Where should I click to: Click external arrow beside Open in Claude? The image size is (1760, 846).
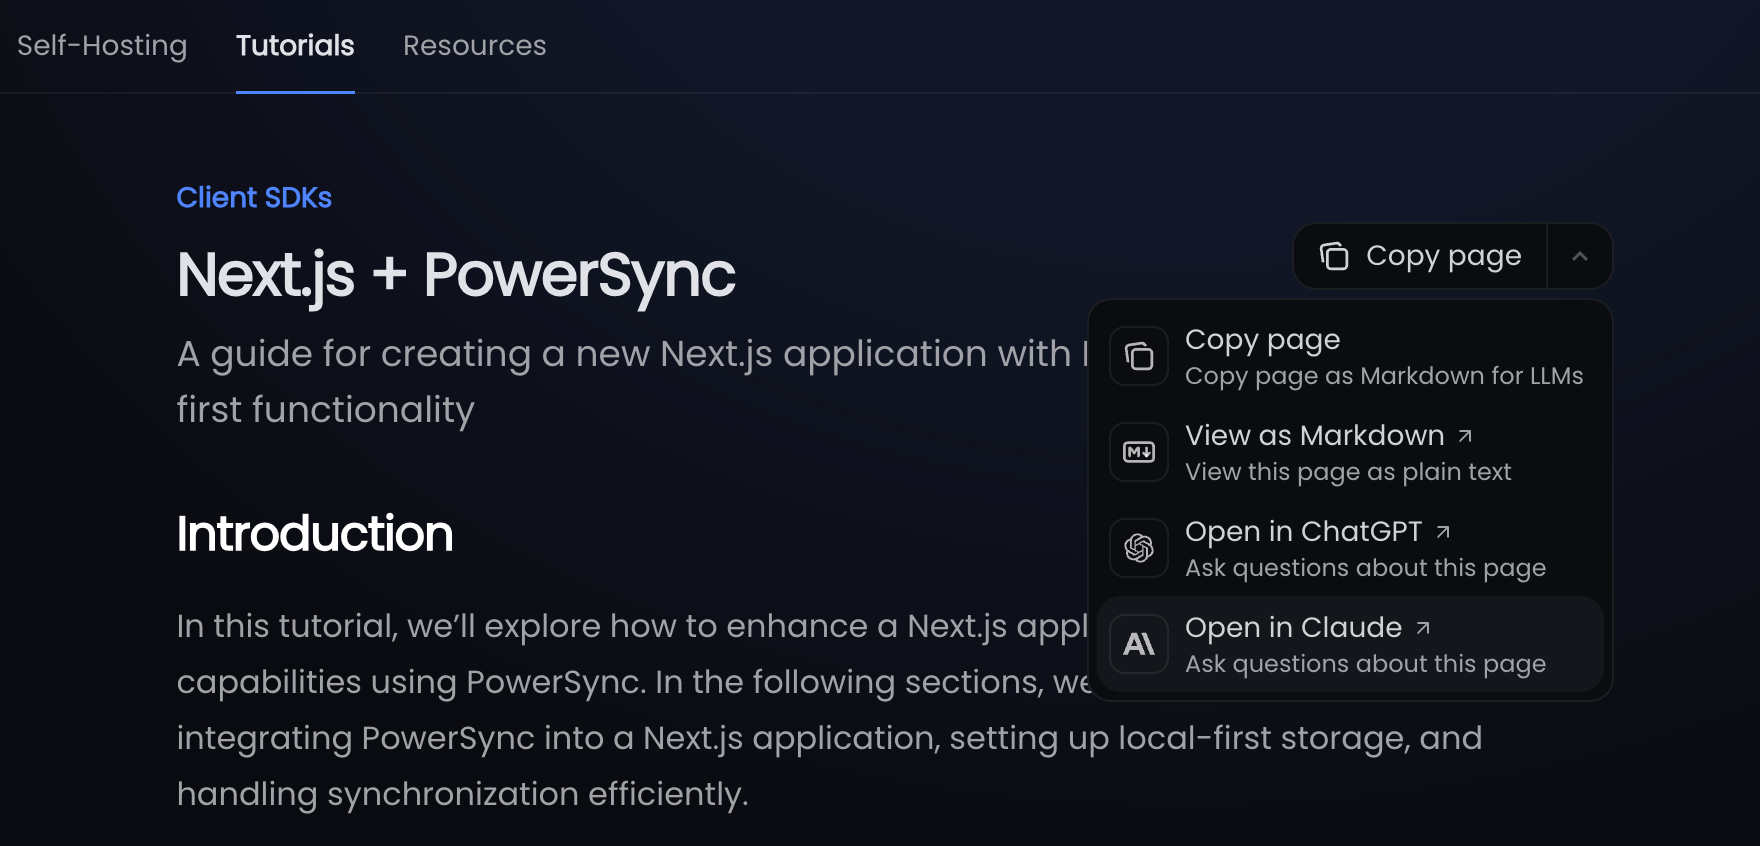1423,628
